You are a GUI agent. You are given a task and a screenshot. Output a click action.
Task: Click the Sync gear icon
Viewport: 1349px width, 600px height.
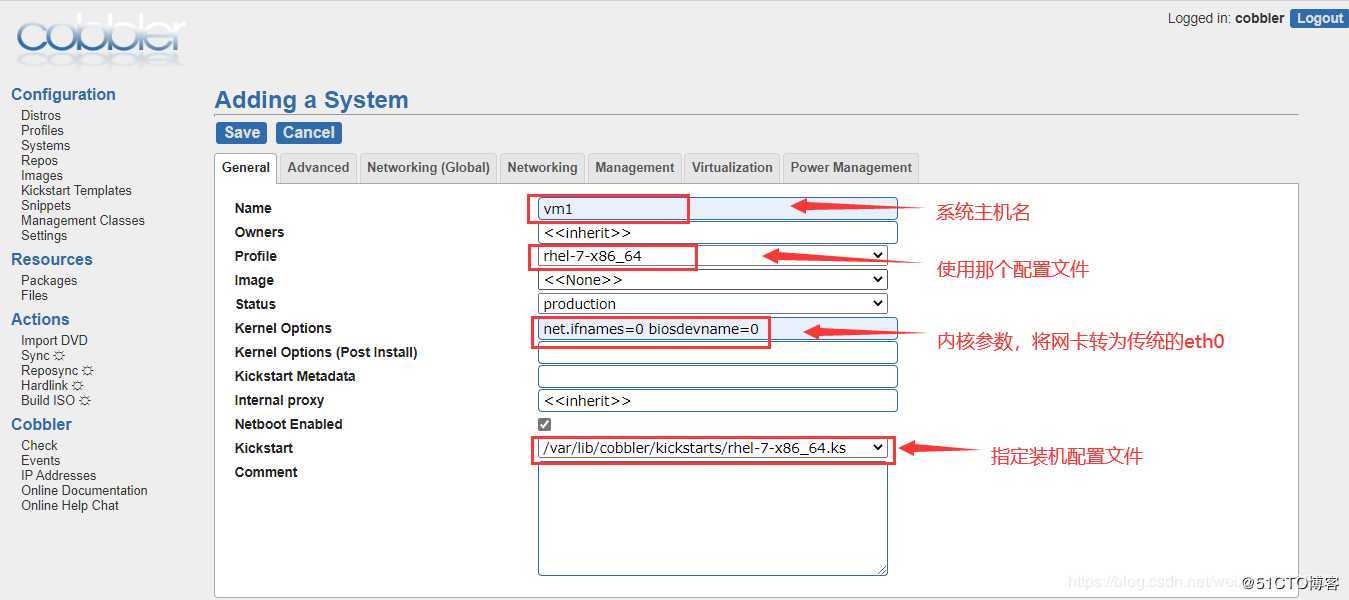click(59, 356)
